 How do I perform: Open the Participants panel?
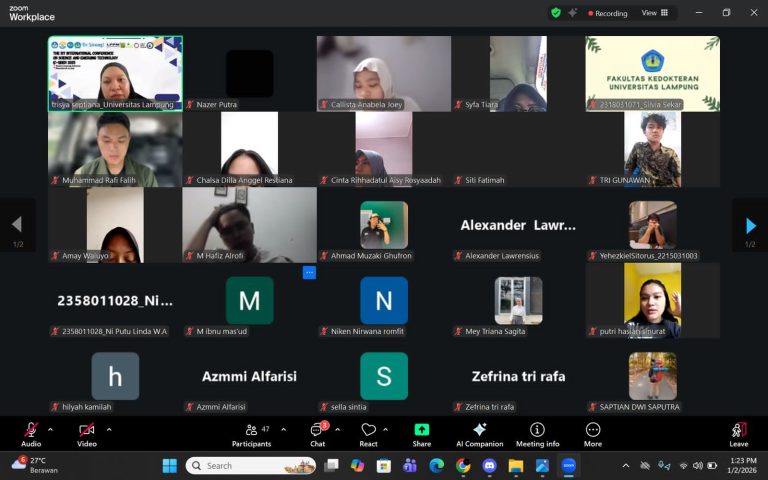click(251, 434)
